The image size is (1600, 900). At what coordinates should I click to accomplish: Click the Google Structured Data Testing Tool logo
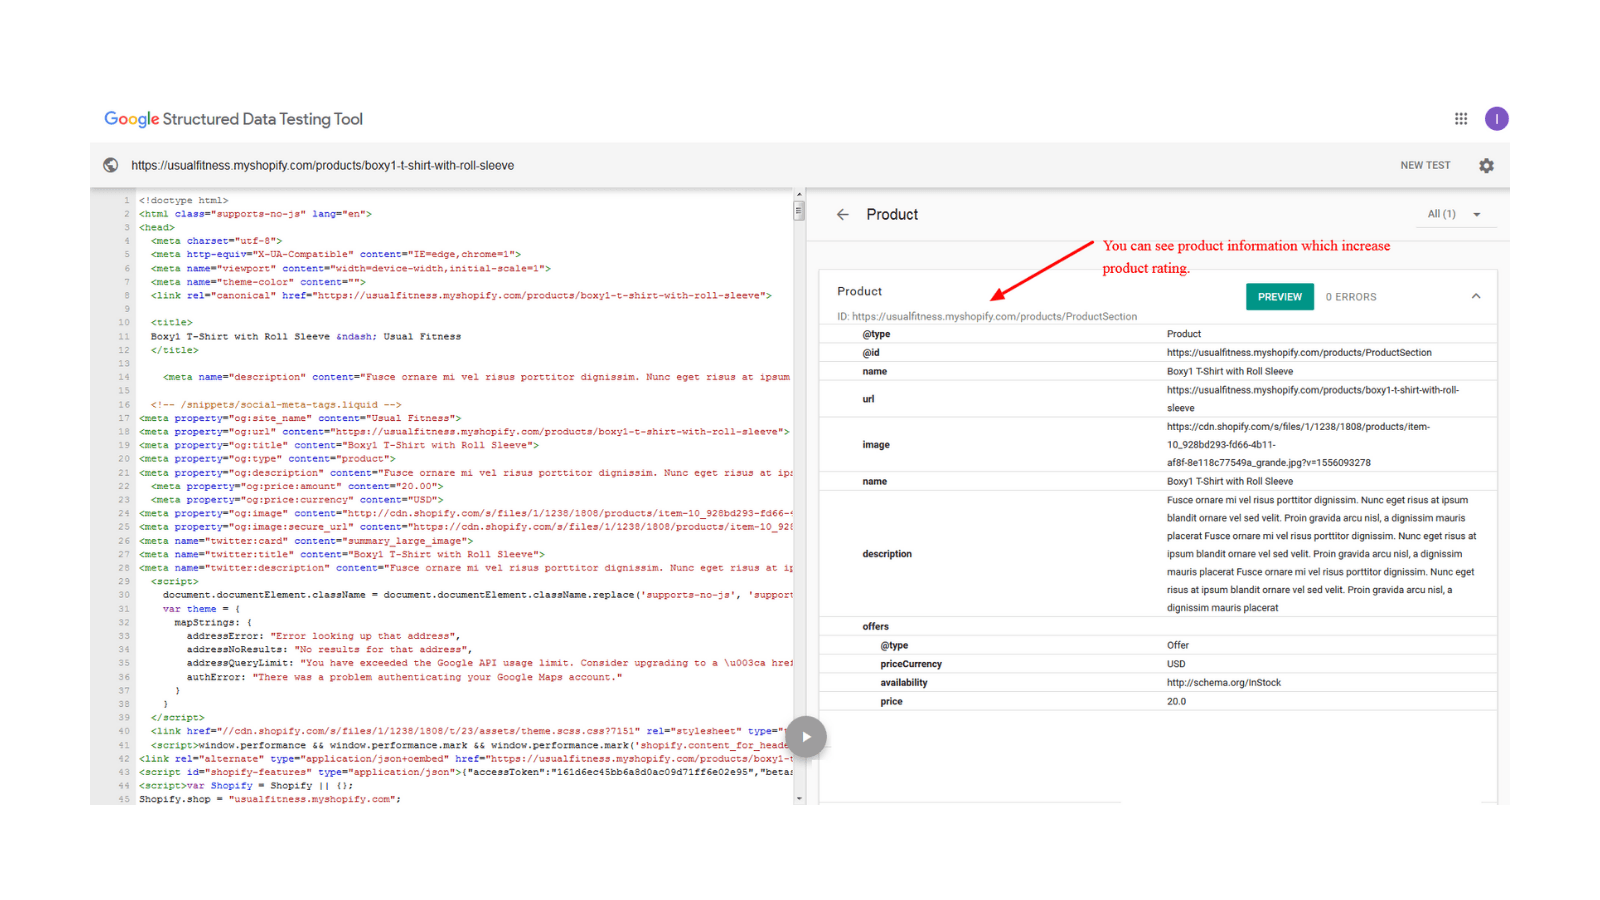tap(233, 119)
